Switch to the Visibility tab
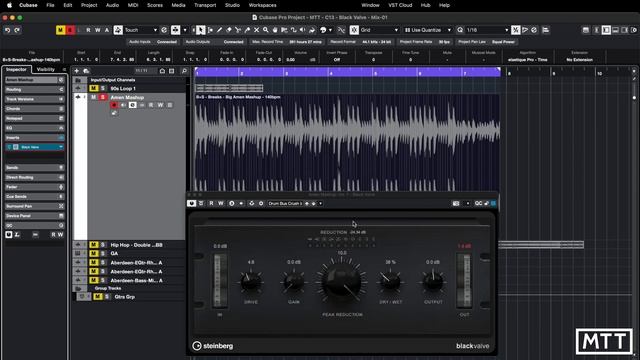 tap(46, 69)
